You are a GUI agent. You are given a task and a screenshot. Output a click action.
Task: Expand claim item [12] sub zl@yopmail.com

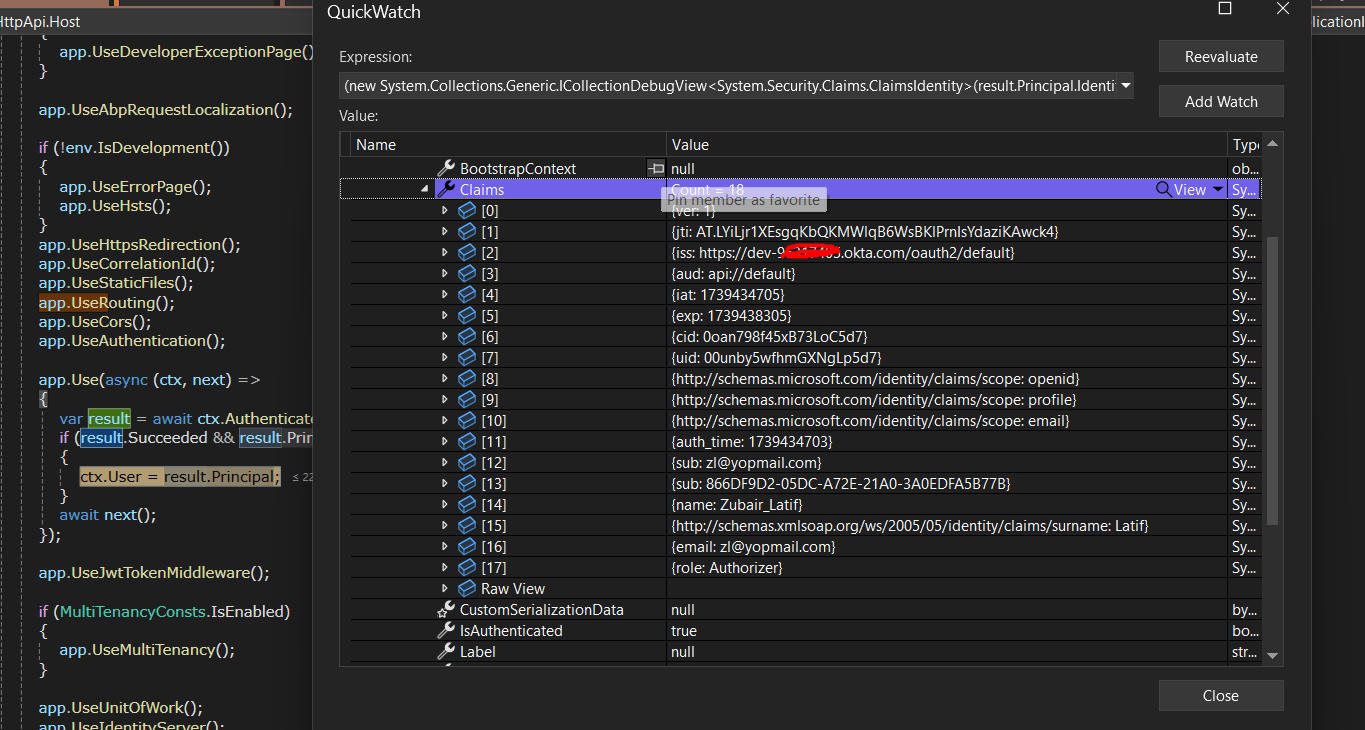(445, 463)
